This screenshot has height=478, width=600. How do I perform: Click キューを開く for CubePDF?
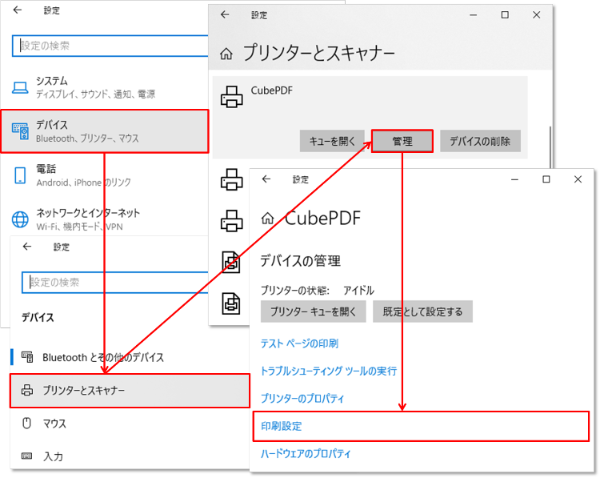coord(332,141)
